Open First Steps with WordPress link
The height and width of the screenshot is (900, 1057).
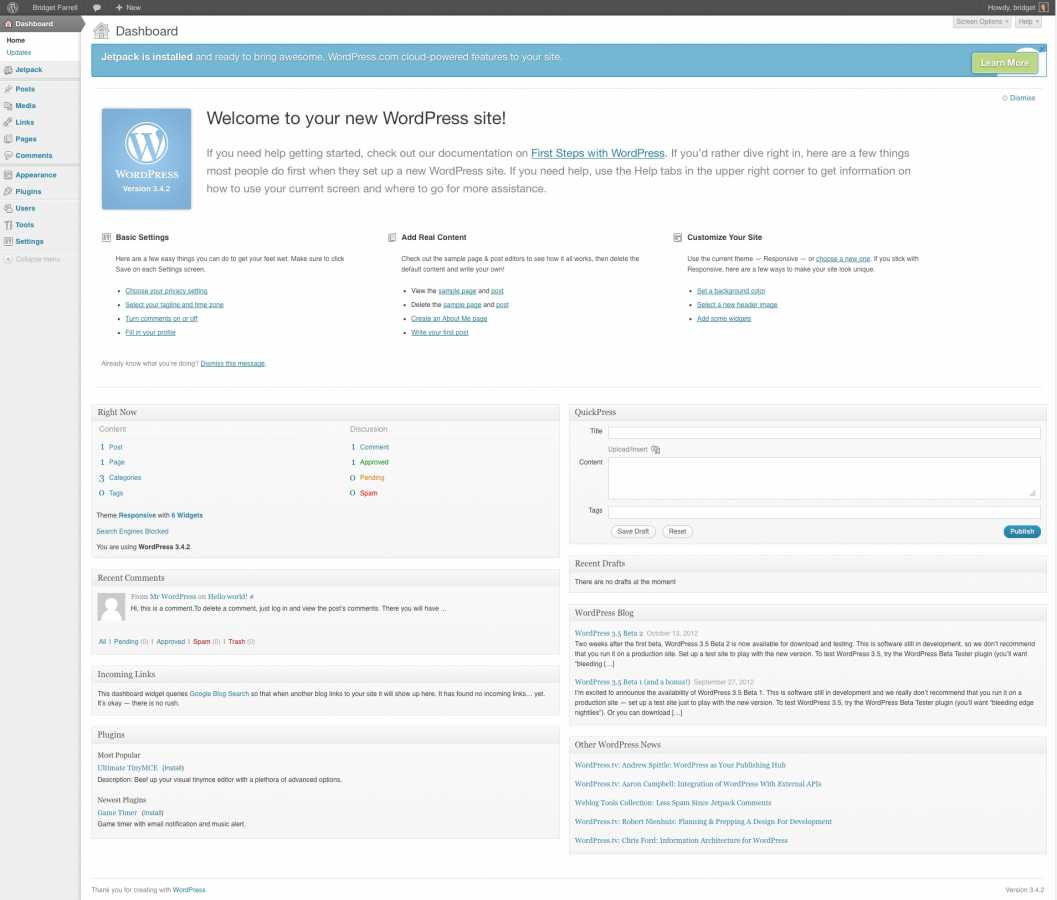pyautogui.click(x=597, y=153)
